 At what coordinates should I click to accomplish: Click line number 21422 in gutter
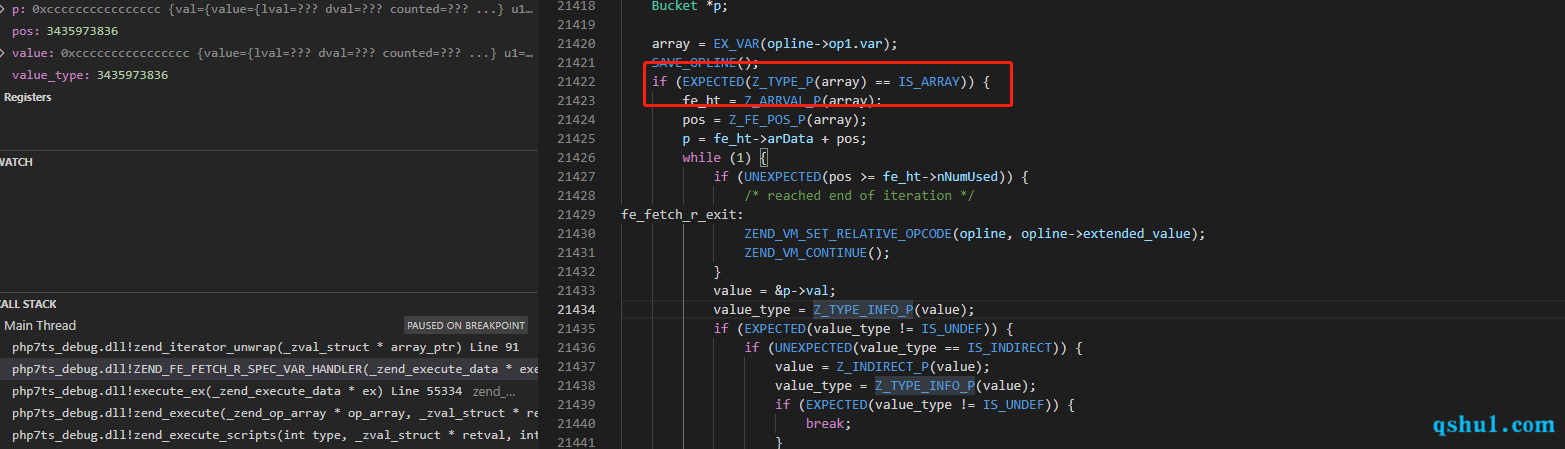point(575,82)
